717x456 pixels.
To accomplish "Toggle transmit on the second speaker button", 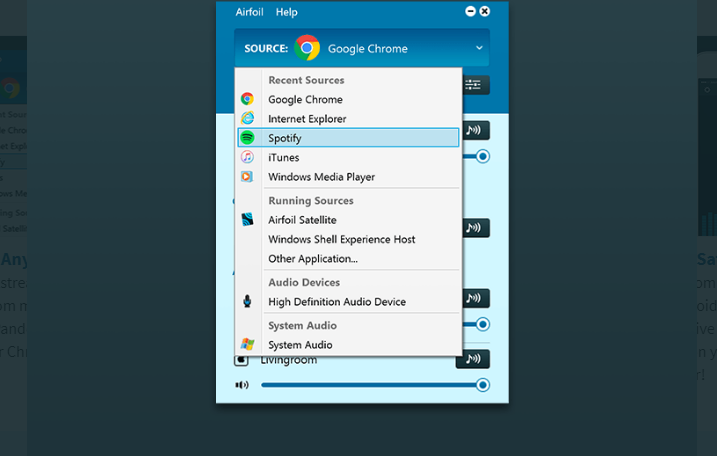I will click(x=475, y=228).
